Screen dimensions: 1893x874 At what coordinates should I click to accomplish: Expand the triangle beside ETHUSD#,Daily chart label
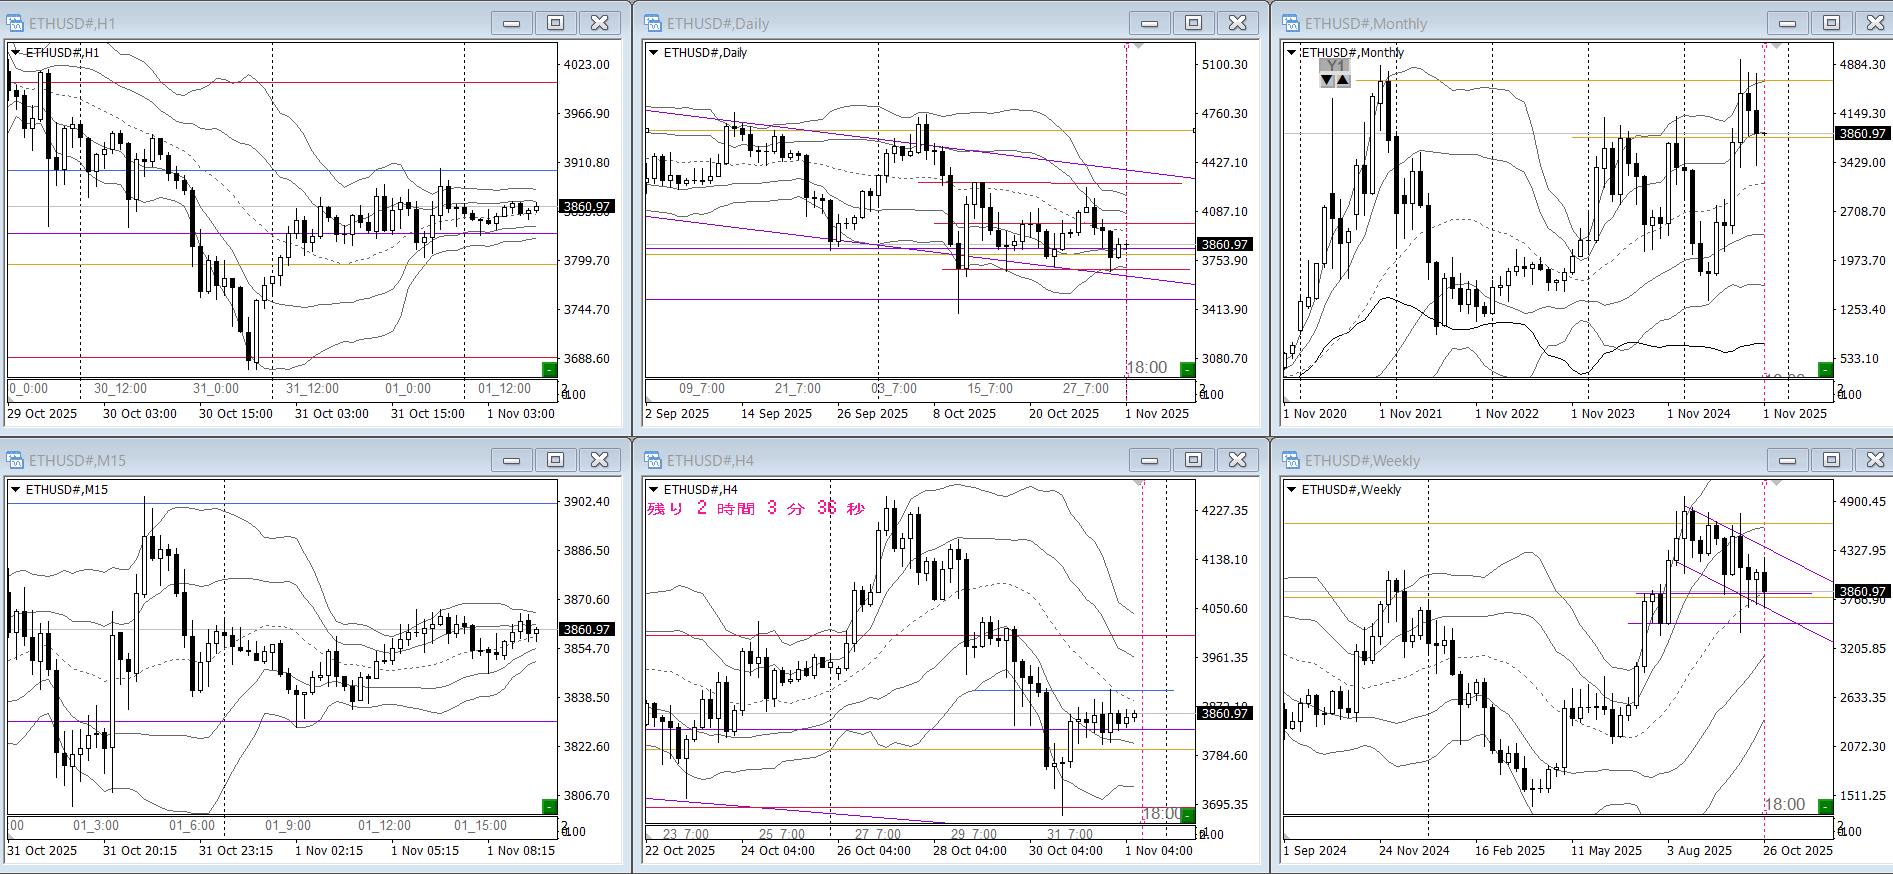pos(654,52)
